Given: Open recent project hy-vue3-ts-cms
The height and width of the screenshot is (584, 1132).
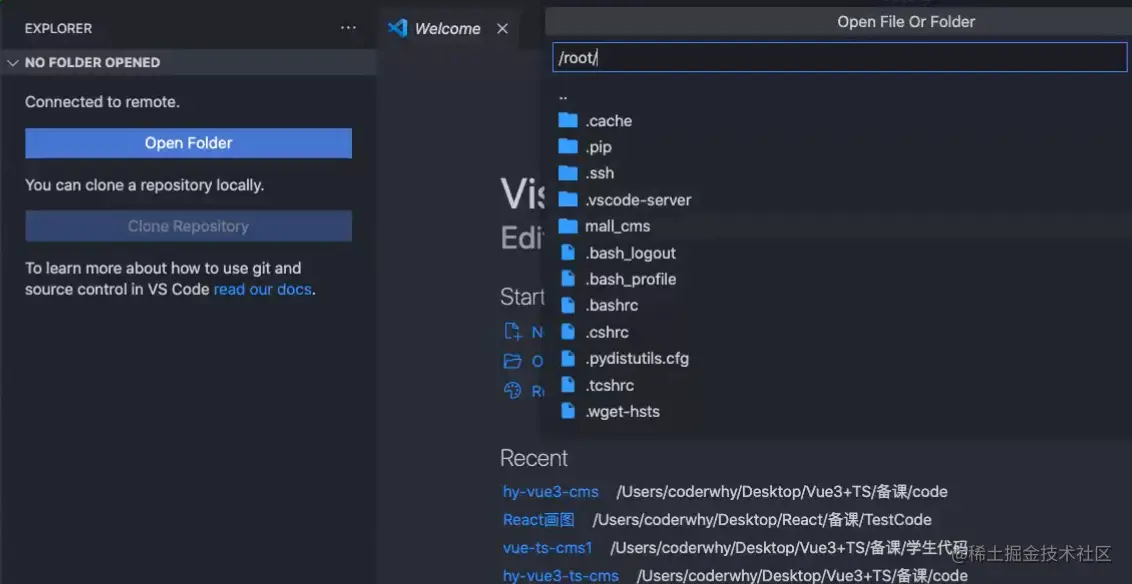Looking at the screenshot, I should point(561,575).
